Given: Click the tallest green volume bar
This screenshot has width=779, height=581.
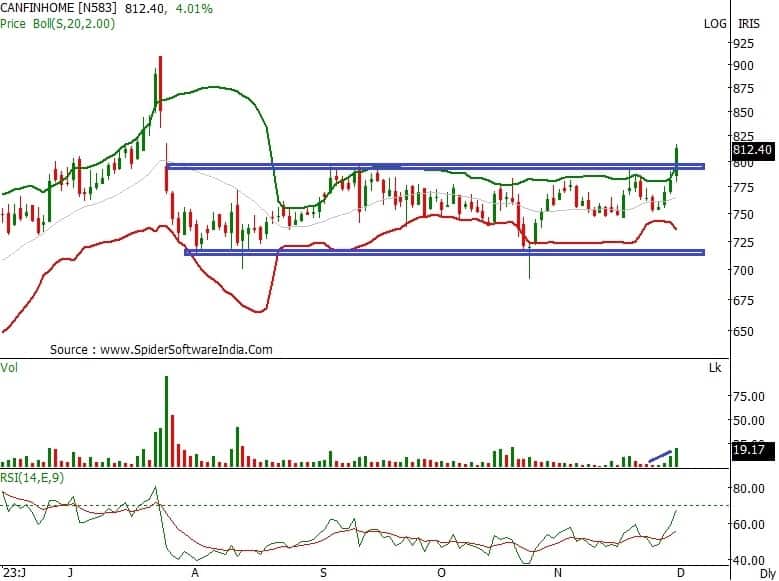Looking at the screenshot, I should [166, 421].
